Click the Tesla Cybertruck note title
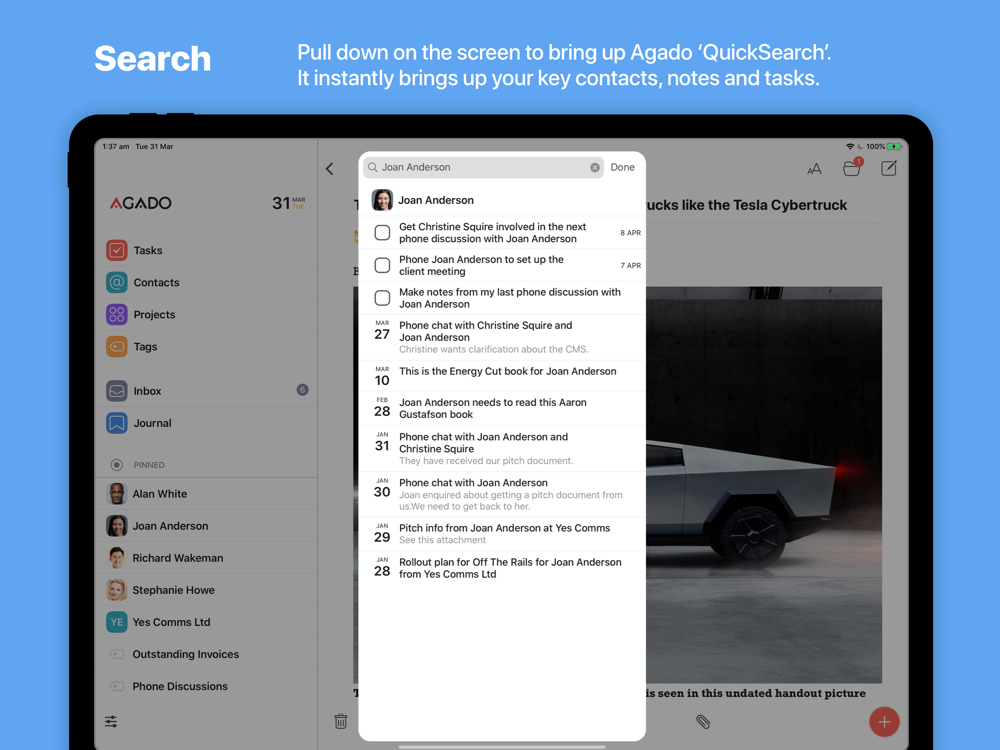 click(746, 205)
